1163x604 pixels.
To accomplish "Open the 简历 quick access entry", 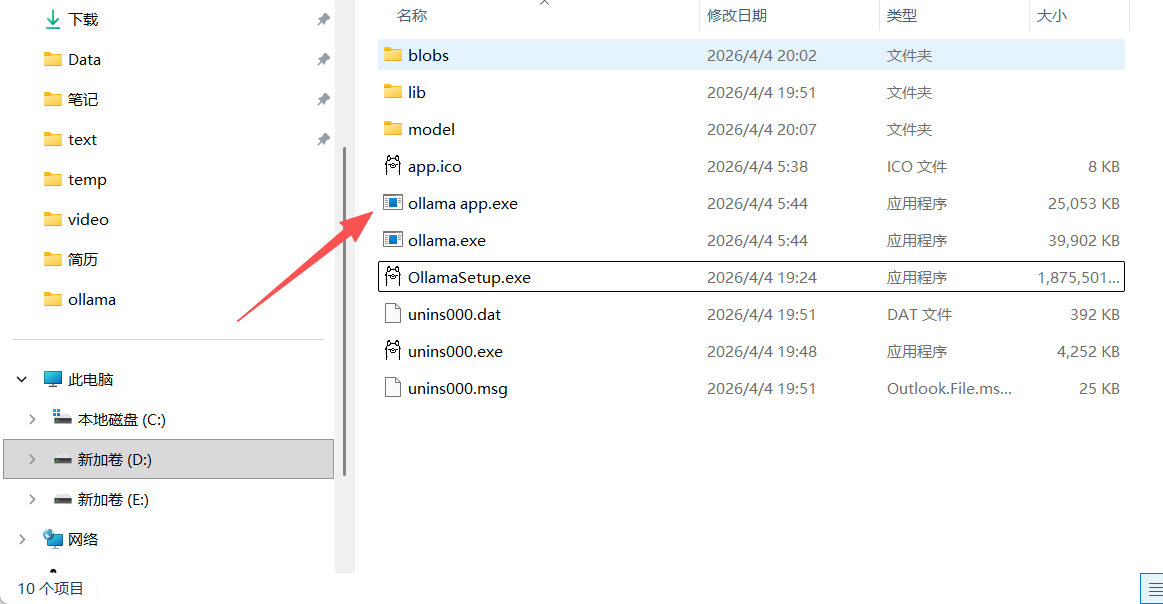I will pos(83,260).
